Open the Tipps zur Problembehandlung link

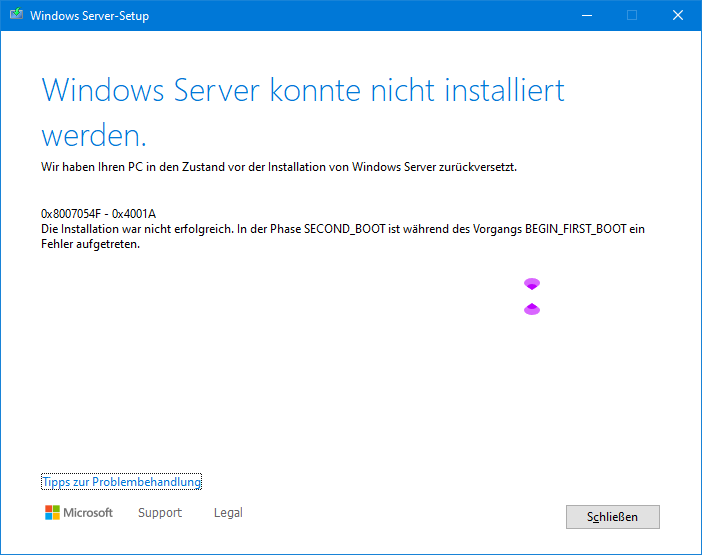(121, 482)
